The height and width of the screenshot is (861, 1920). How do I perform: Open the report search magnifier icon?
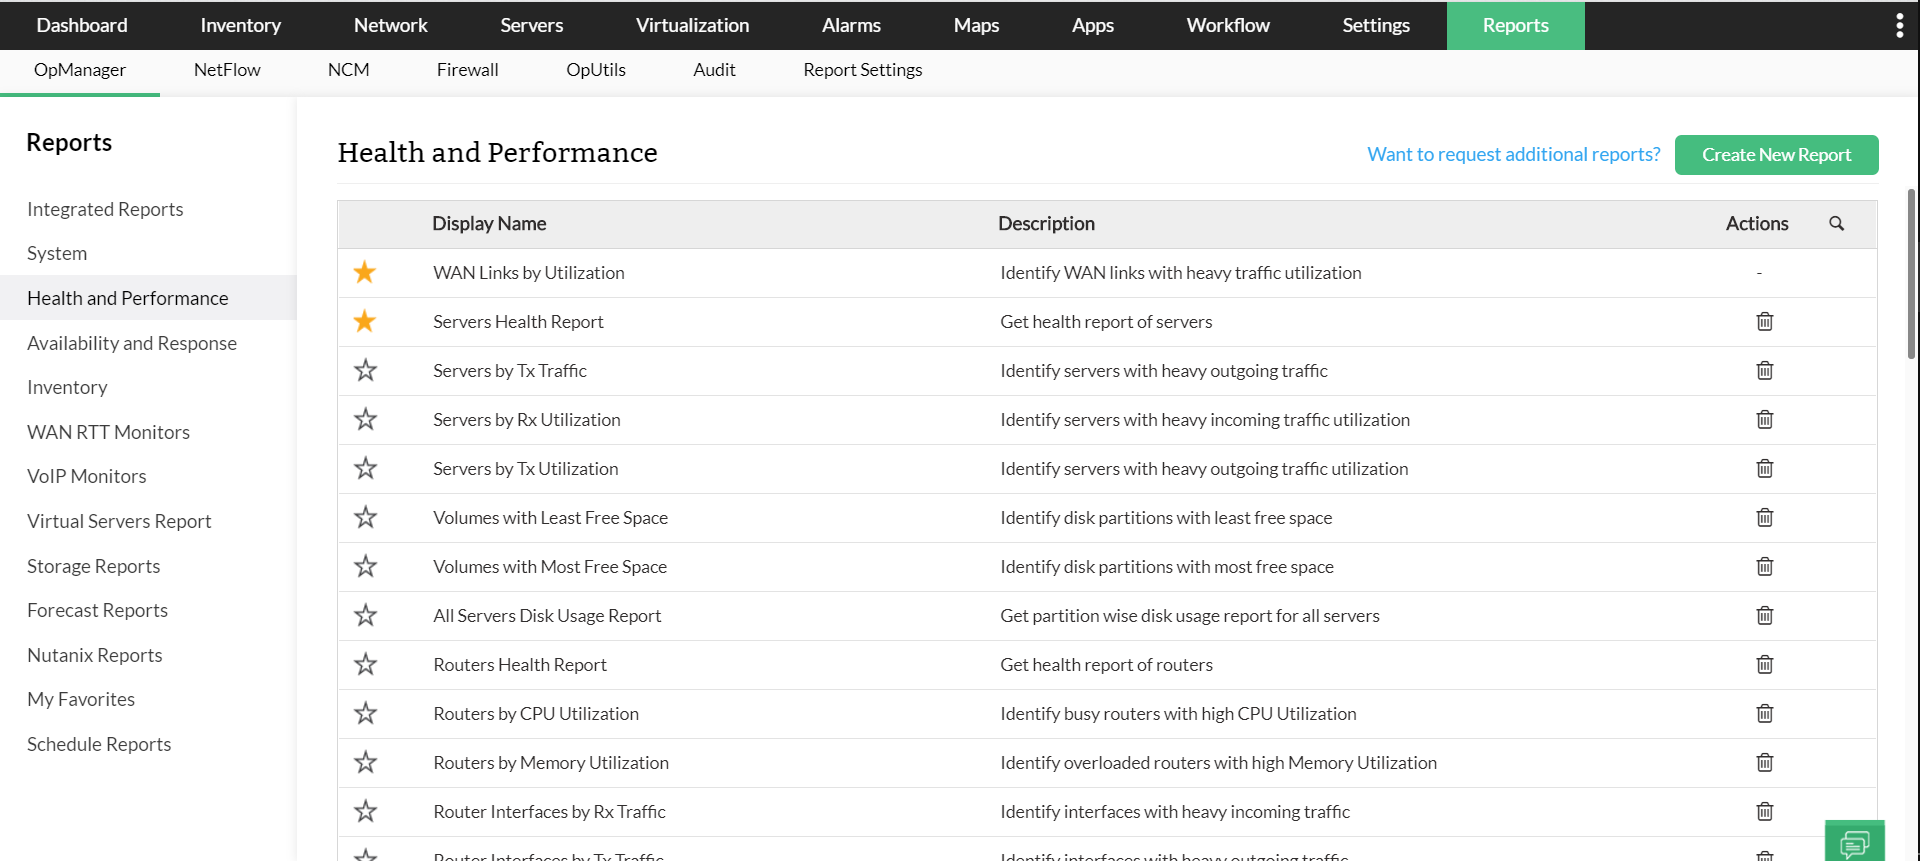click(x=1836, y=224)
